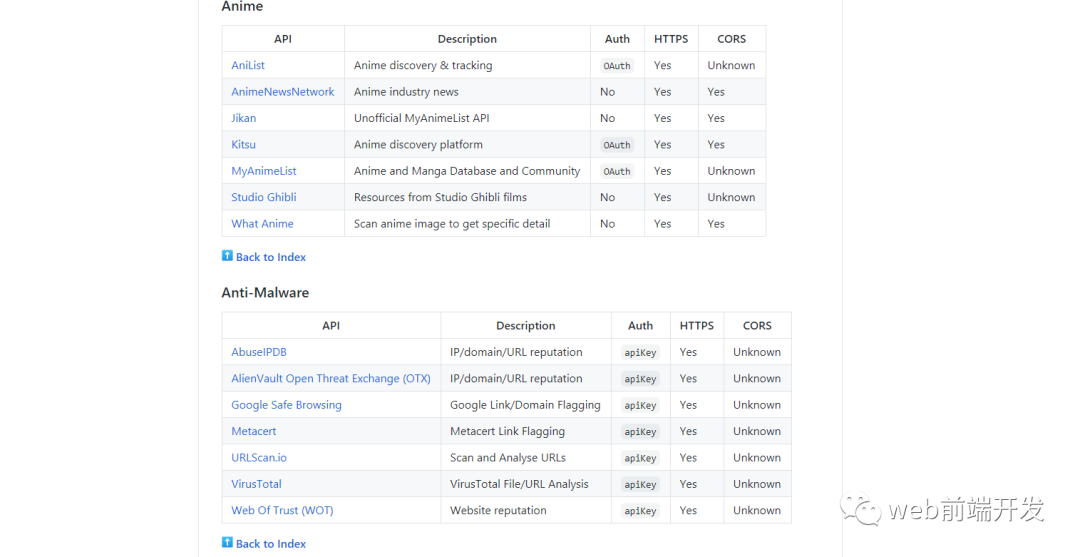Open the VirusTotal link
This screenshot has height=557, width=1080.
[x=257, y=484]
